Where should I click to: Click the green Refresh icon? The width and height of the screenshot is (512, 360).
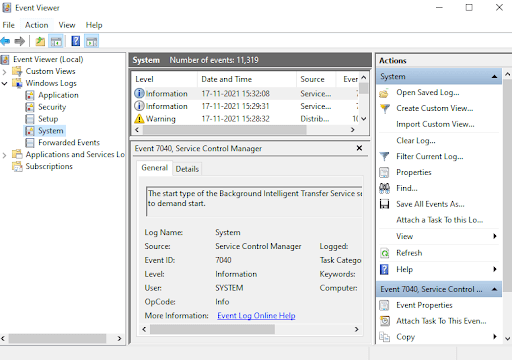(x=384, y=253)
